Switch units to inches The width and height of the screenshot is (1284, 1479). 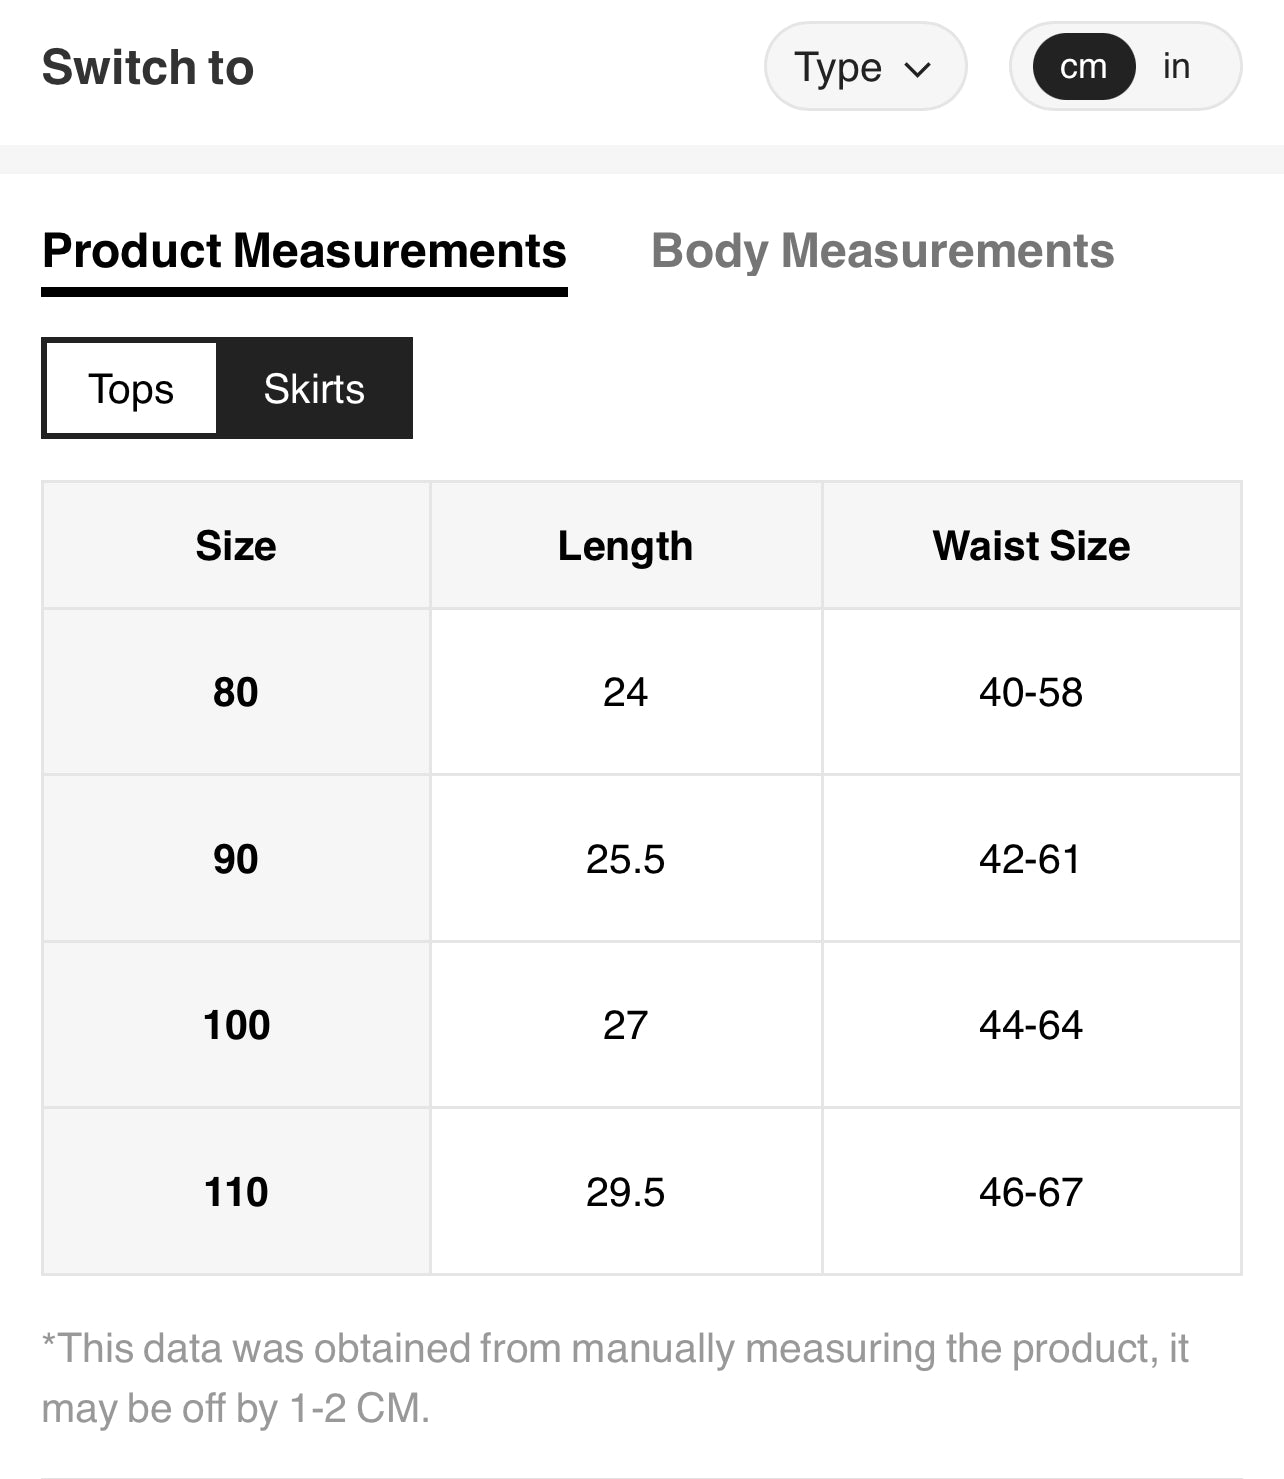[1176, 67]
